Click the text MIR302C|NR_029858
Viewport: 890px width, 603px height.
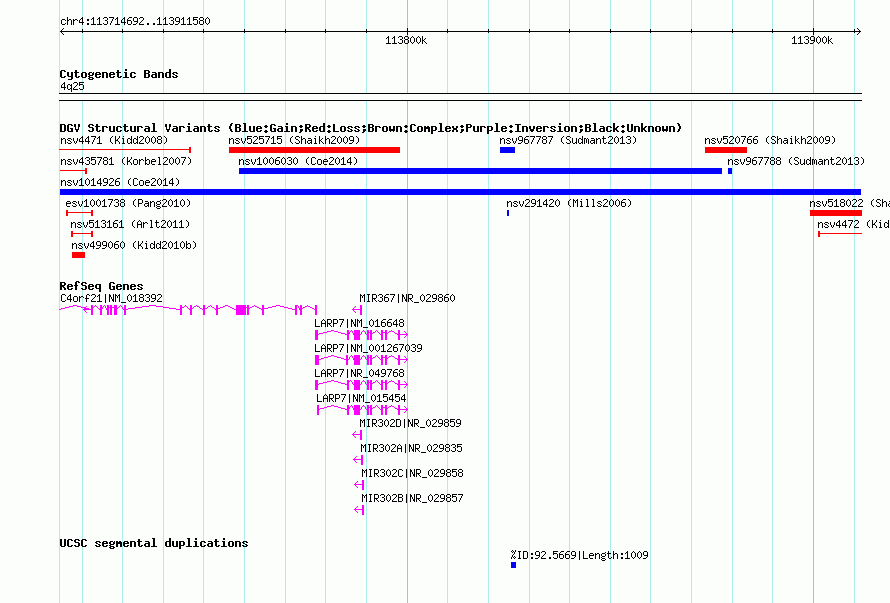point(412,473)
